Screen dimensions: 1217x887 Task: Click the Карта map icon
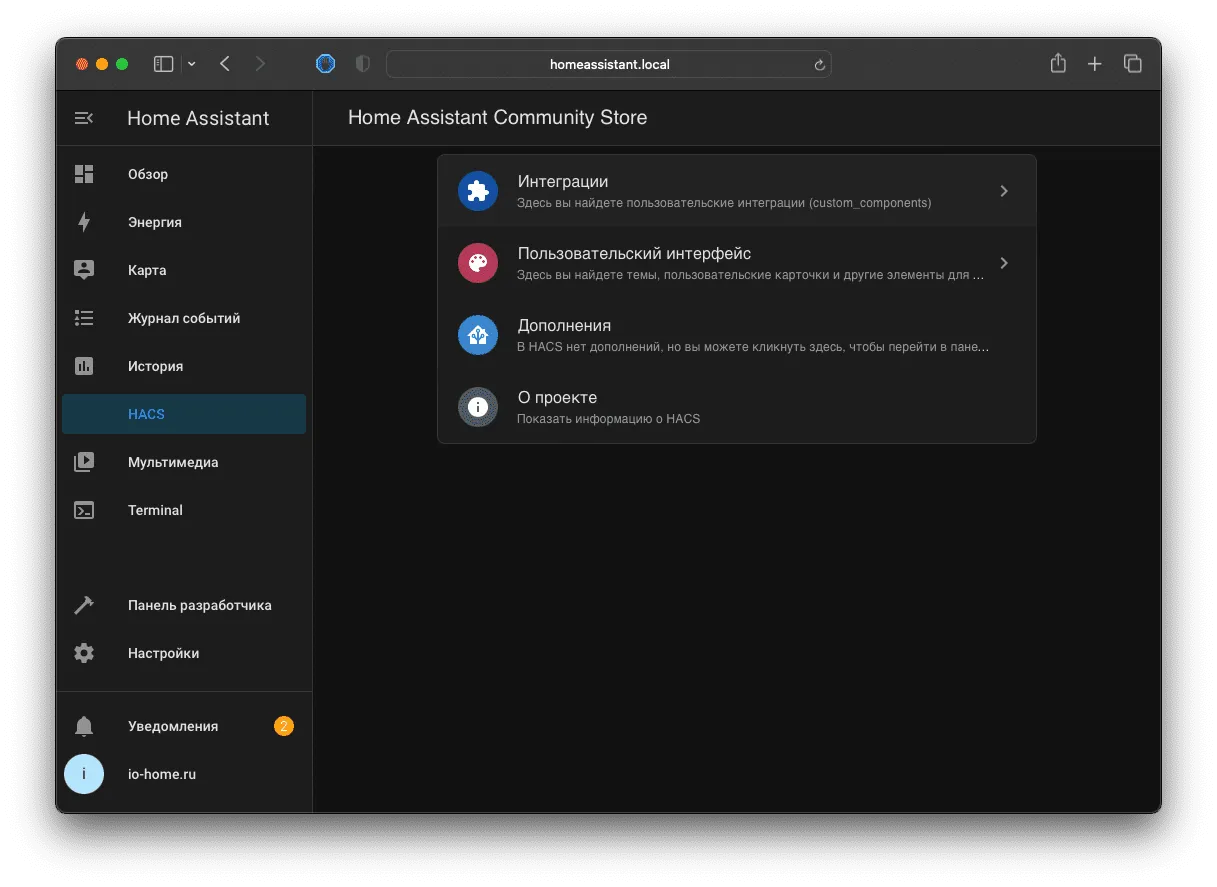84,270
